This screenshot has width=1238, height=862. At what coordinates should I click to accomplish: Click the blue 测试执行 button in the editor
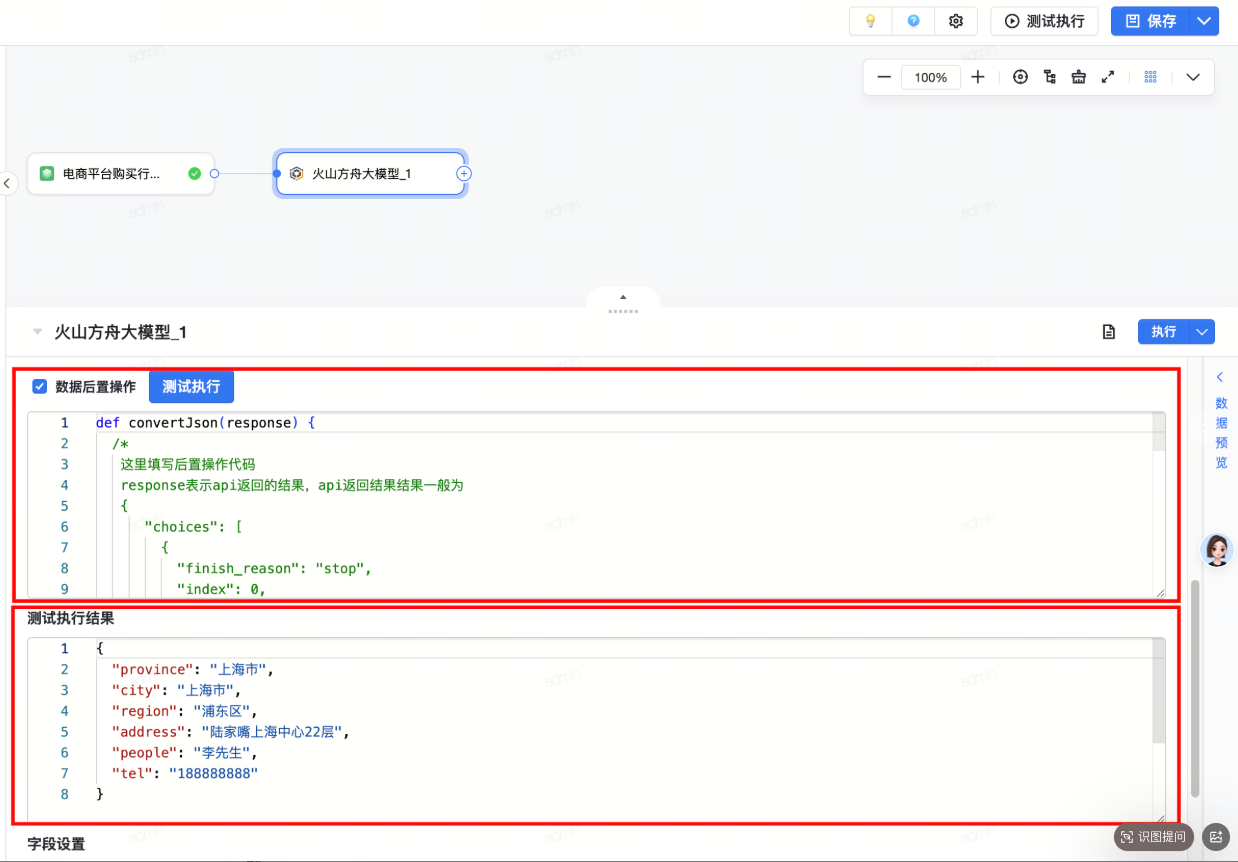click(x=191, y=387)
